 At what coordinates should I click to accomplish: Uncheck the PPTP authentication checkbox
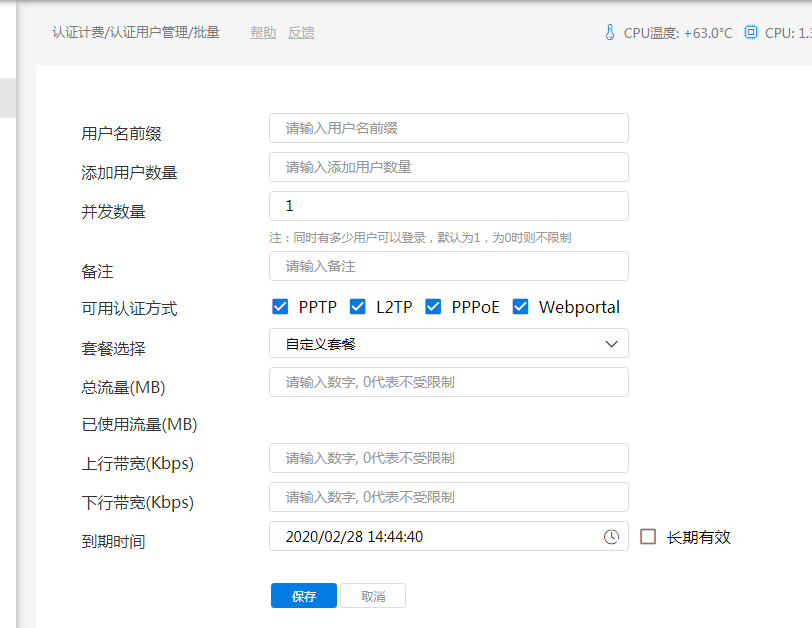280,307
